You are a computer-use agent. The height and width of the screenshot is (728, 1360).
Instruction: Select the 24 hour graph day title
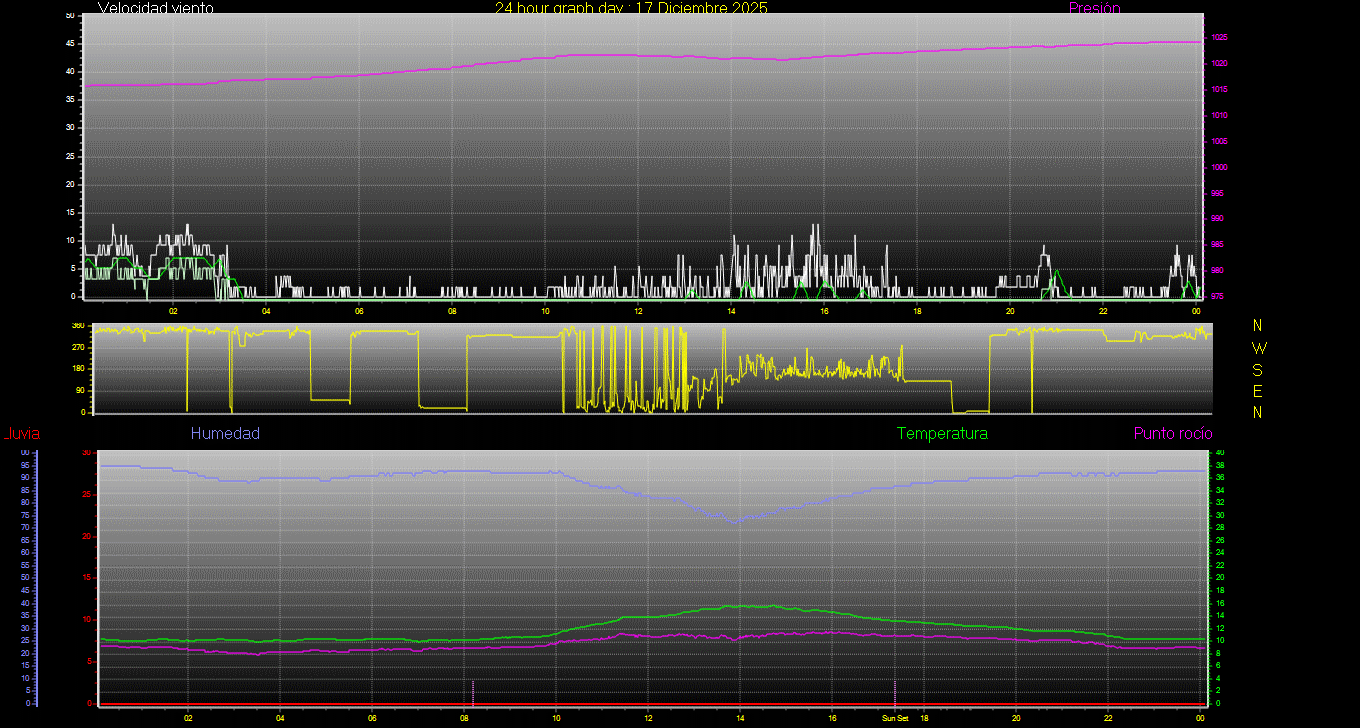click(631, 8)
